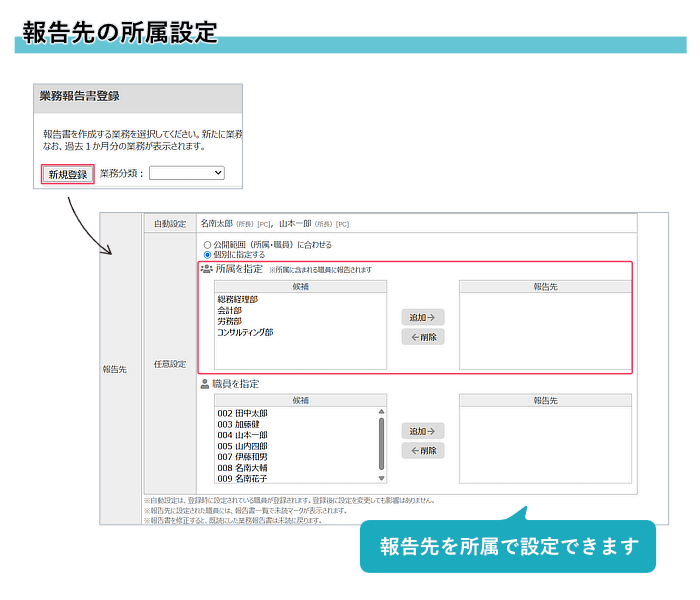
Task: Open the 業務分類 dropdown
Action: 187,173
